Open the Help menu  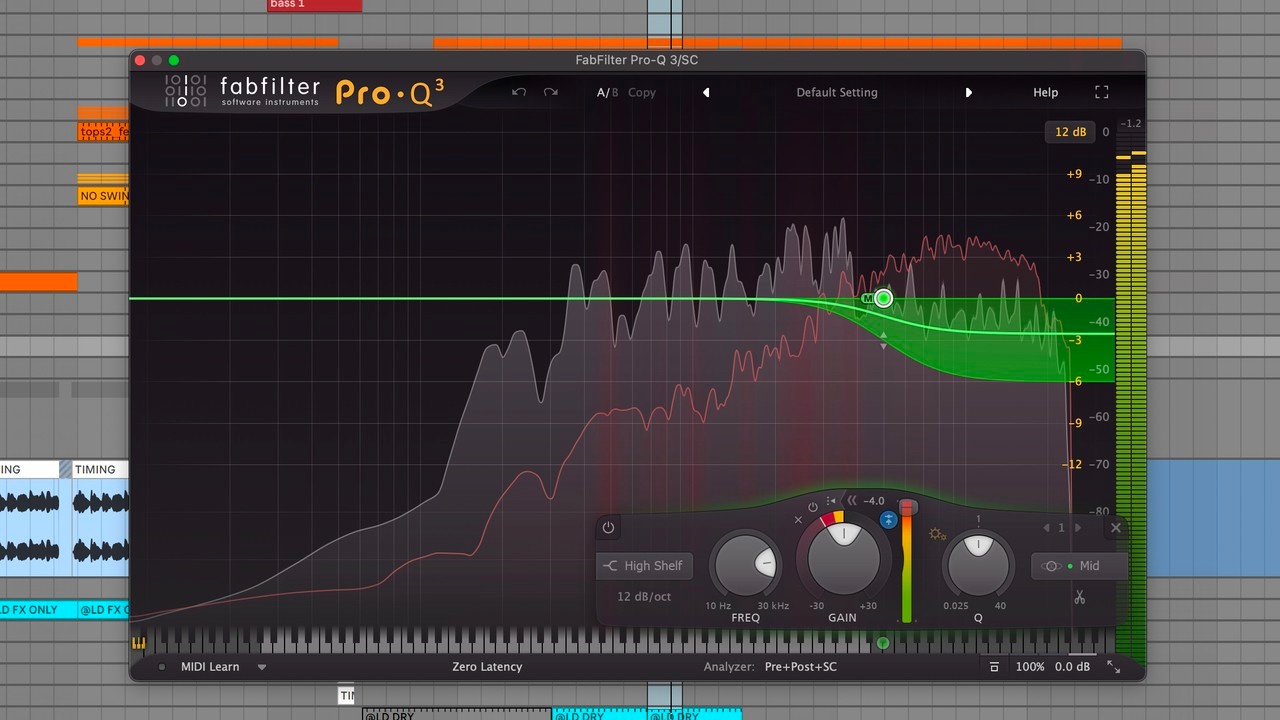pos(1045,92)
